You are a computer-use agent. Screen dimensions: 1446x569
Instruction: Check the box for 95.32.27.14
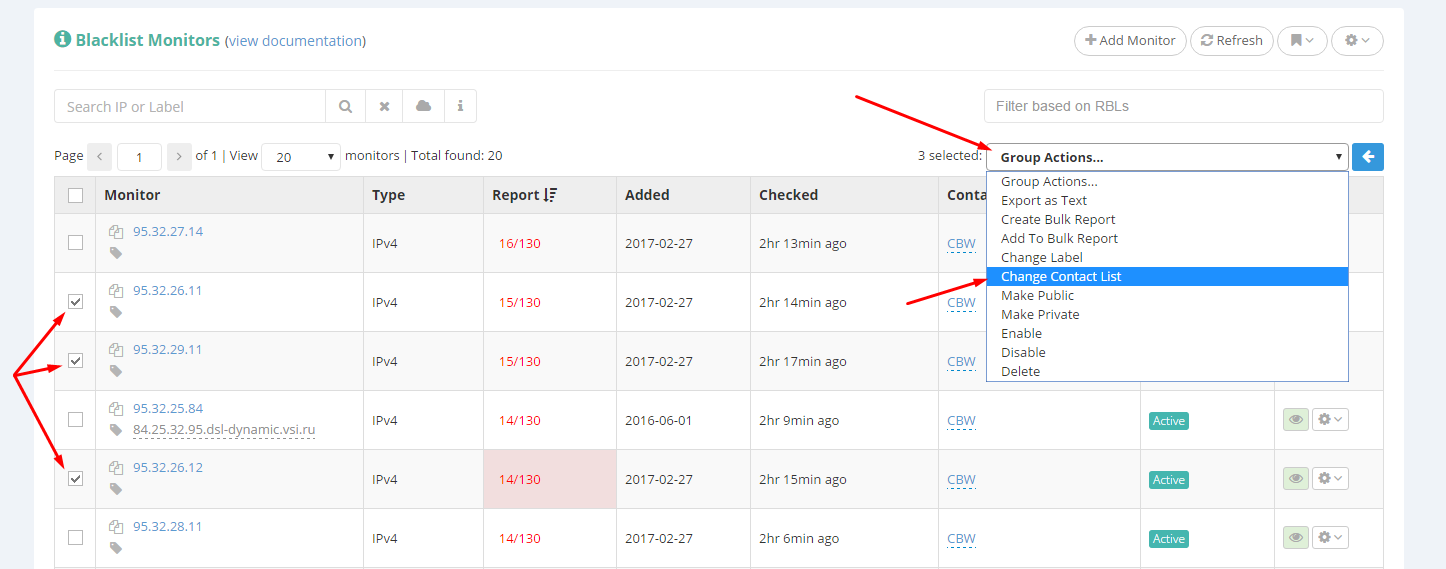click(75, 242)
